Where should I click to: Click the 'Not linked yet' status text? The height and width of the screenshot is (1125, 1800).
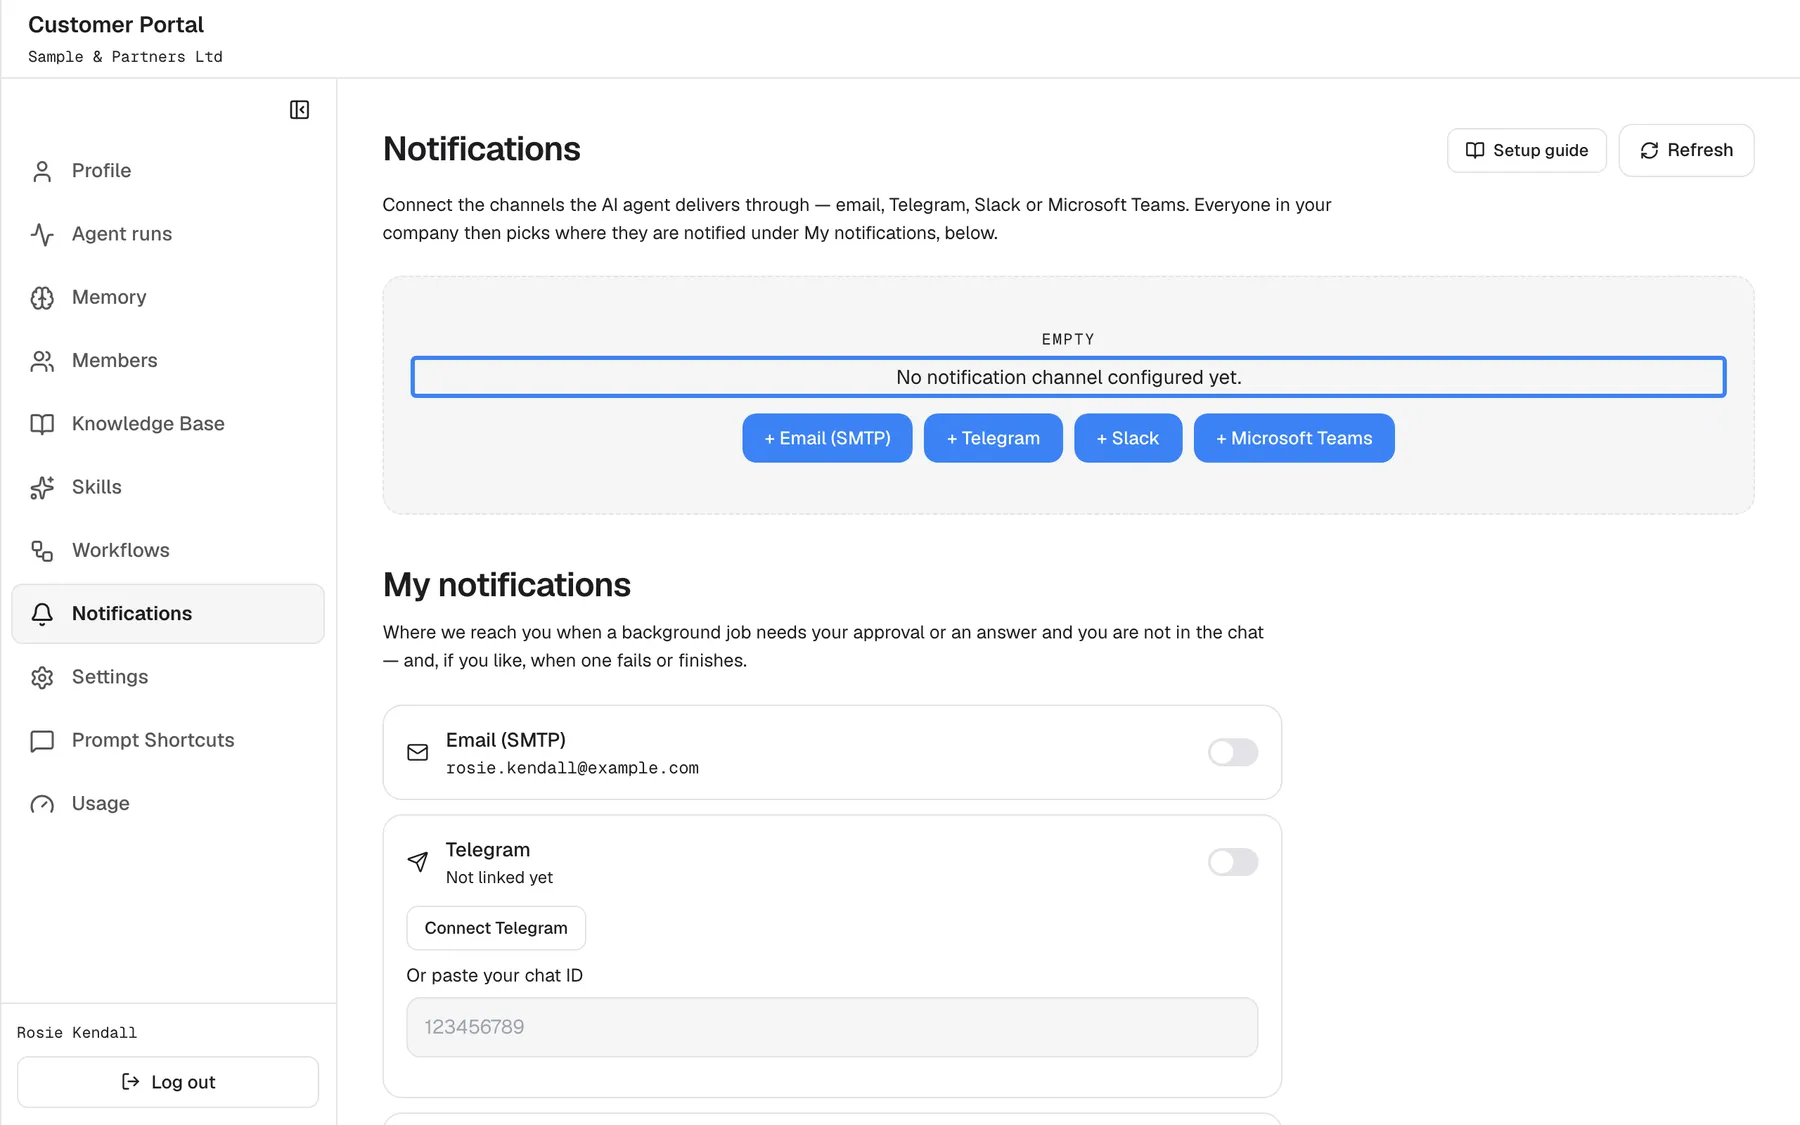(499, 878)
